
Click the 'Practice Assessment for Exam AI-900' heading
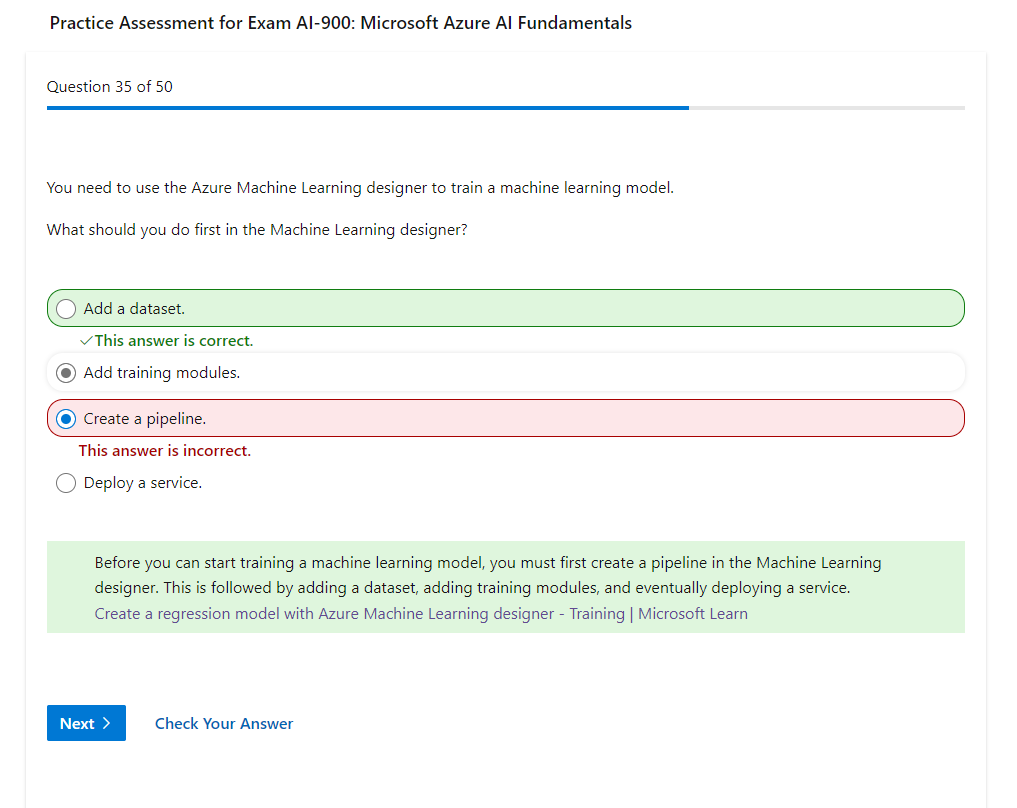341,23
